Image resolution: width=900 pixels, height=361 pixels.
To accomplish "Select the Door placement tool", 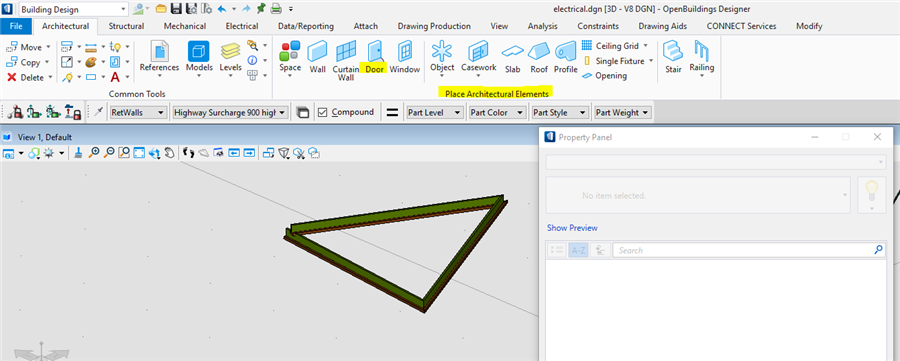I will point(374,57).
